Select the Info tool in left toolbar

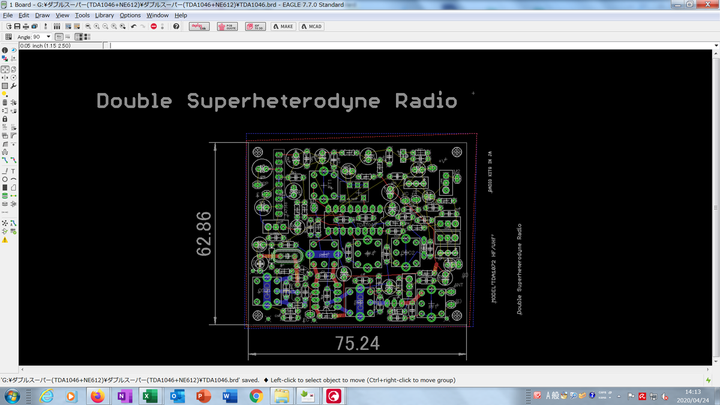click(x=5, y=50)
